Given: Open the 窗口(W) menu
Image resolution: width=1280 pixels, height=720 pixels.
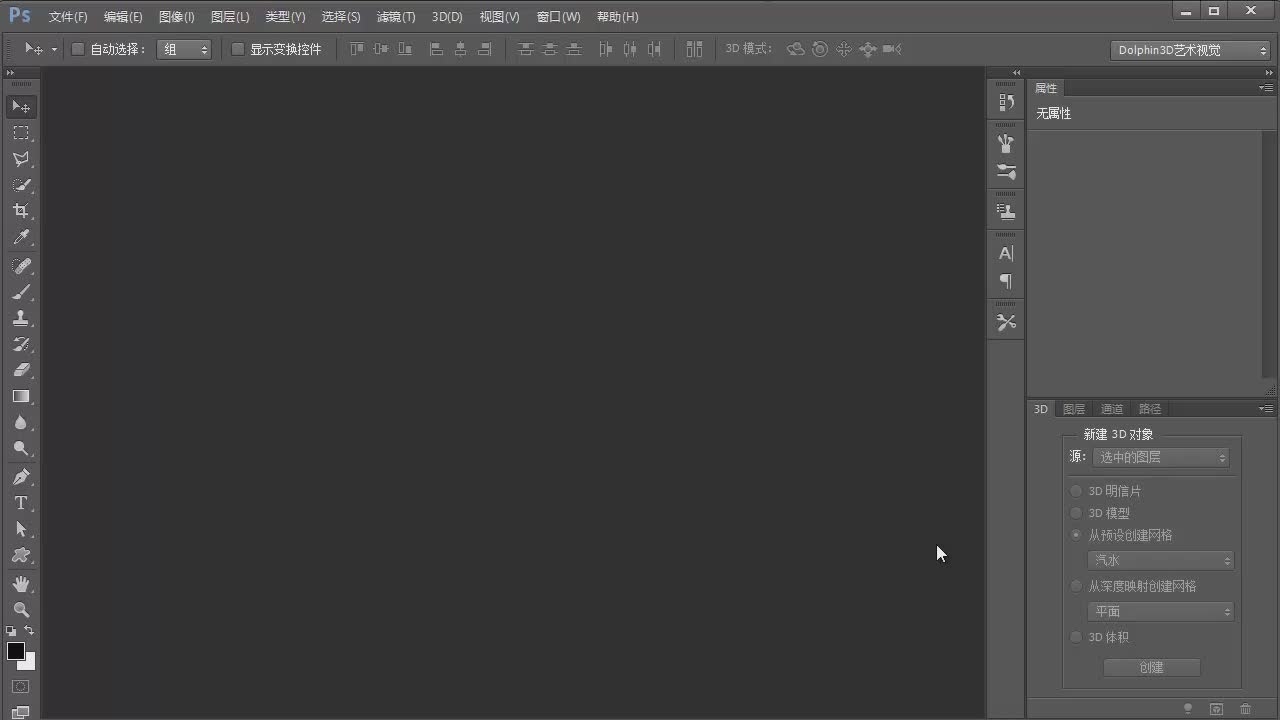Looking at the screenshot, I should point(558,17).
